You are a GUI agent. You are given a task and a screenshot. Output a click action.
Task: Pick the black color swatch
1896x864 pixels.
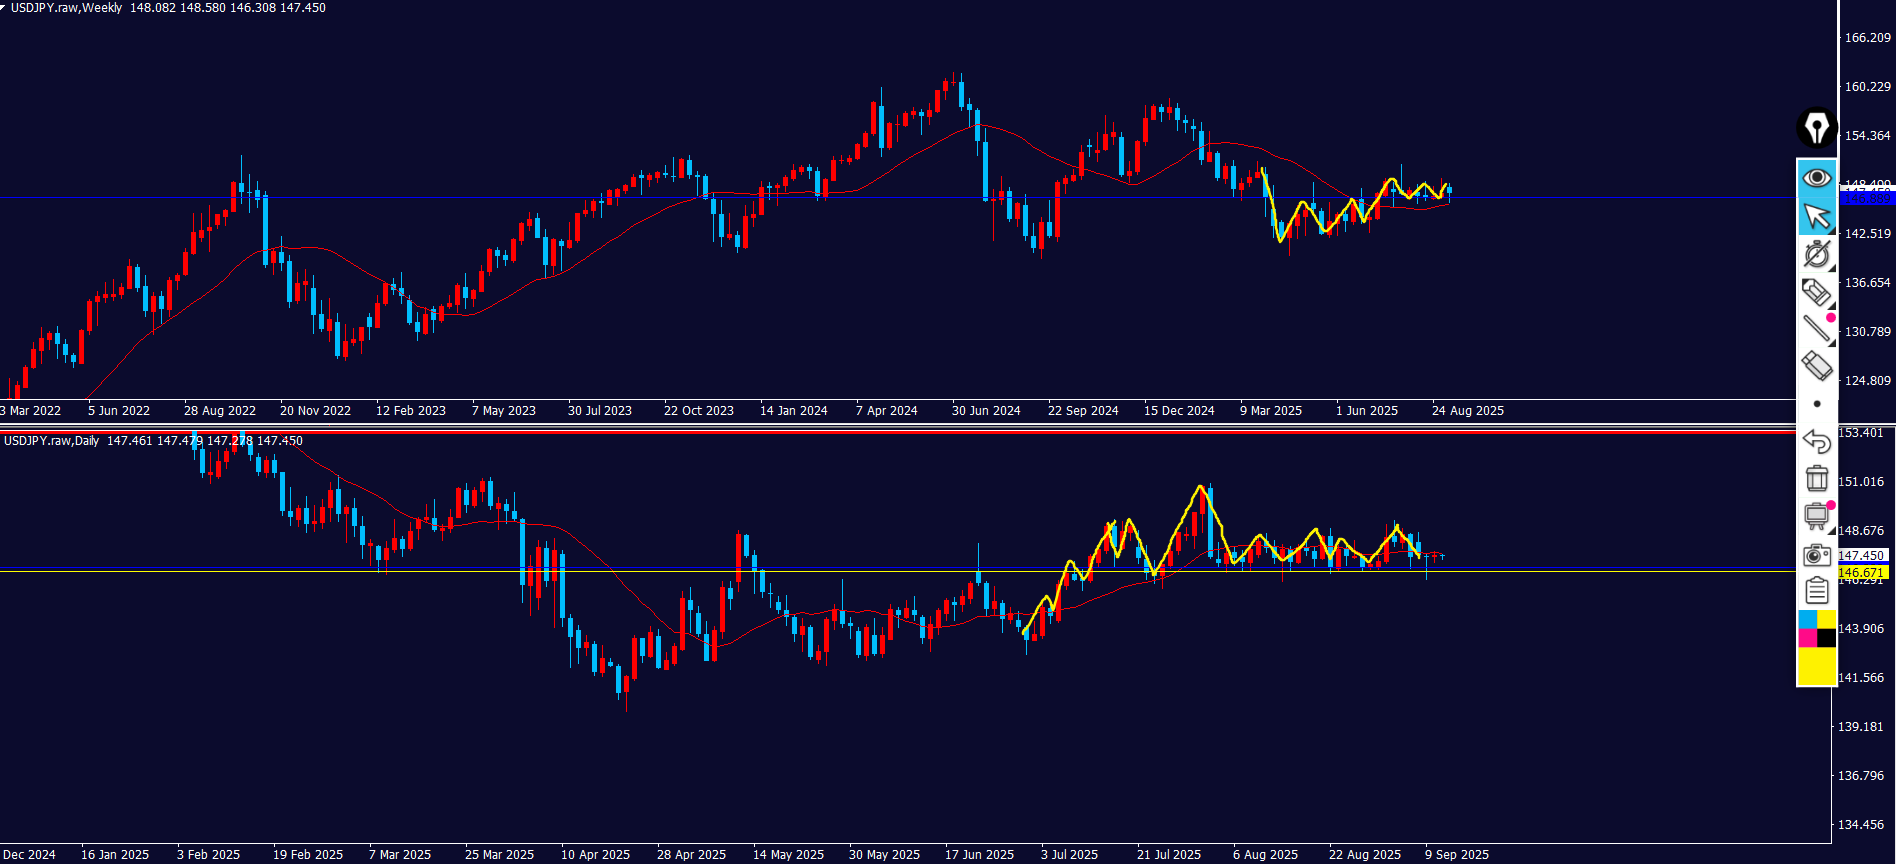(1826, 638)
